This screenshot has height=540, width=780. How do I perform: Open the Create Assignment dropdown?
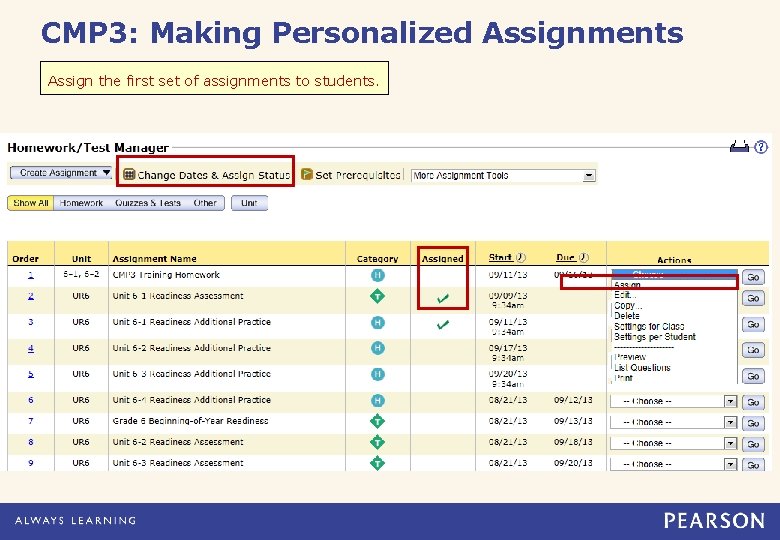61,173
